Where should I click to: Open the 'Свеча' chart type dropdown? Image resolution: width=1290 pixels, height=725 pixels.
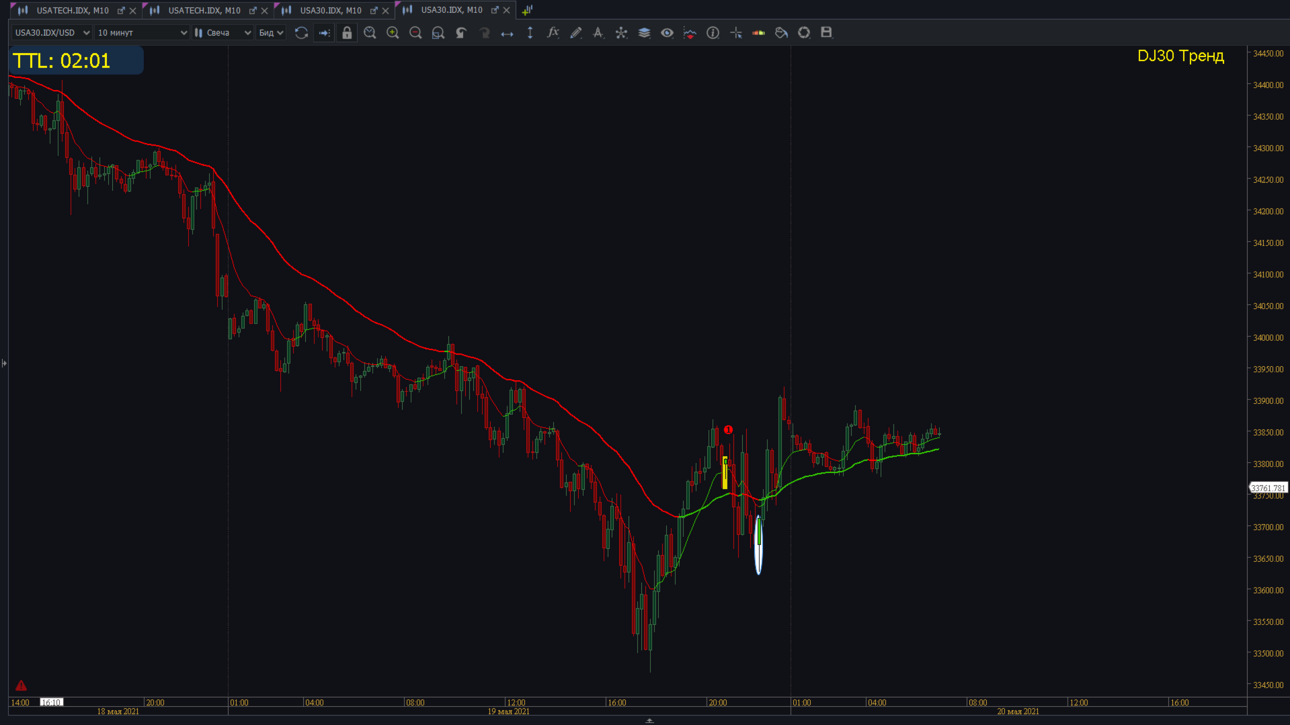(x=223, y=33)
